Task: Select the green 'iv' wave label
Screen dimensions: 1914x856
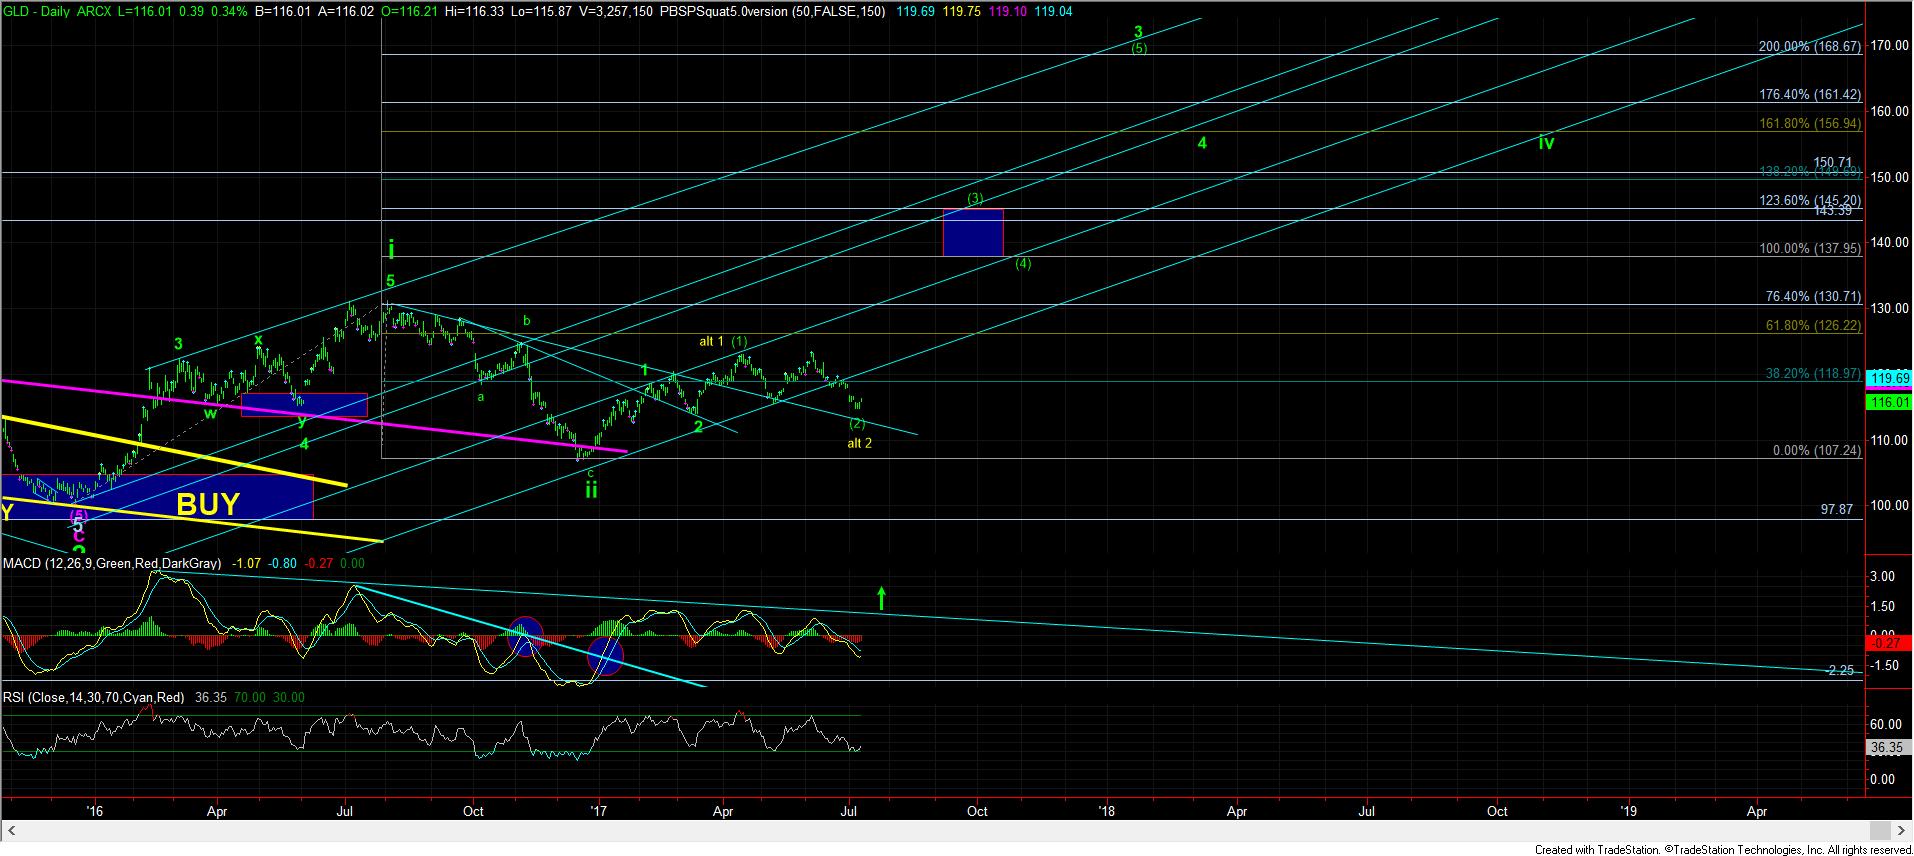Action: (1546, 142)
